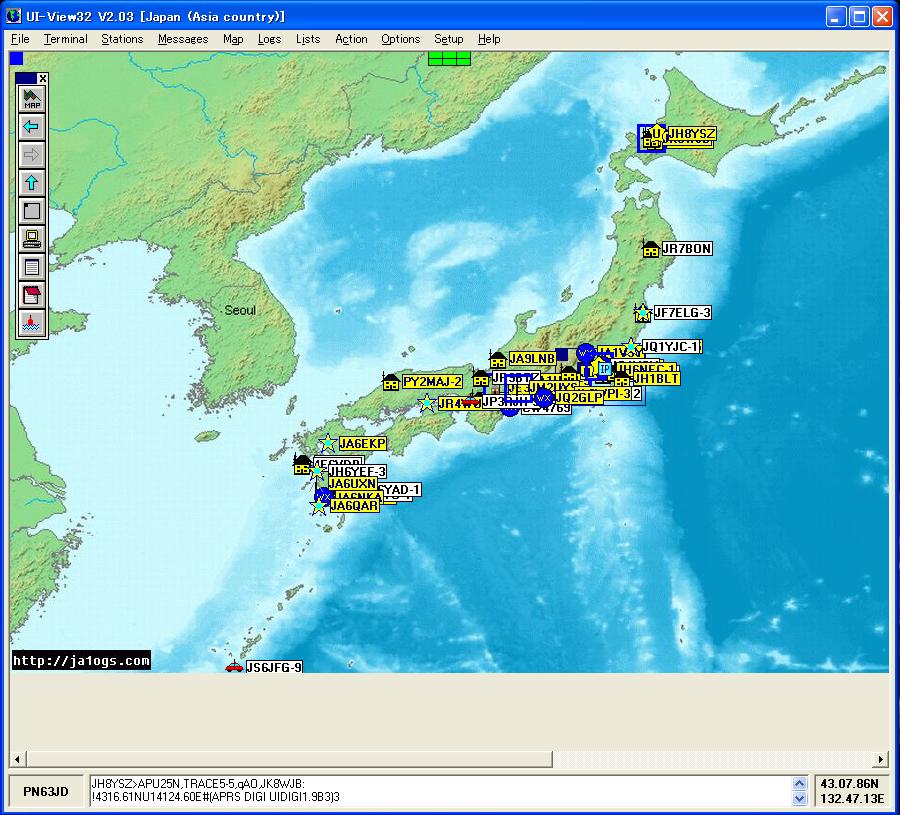This screenshot has width=900, height=815.
Task: Close the floating toolbar with X
Action: tap(43, 78)
